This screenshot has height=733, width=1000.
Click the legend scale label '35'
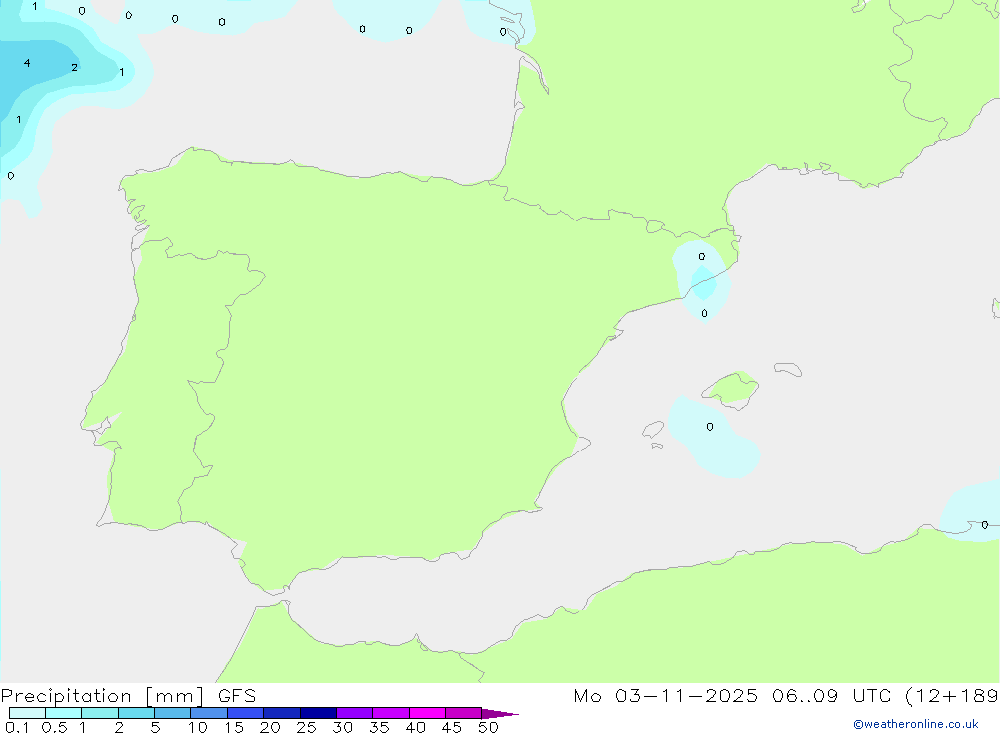point(379,727)
